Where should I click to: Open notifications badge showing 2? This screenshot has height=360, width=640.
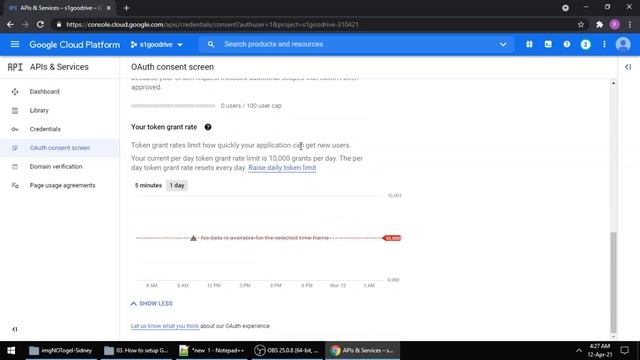point(585,44)
